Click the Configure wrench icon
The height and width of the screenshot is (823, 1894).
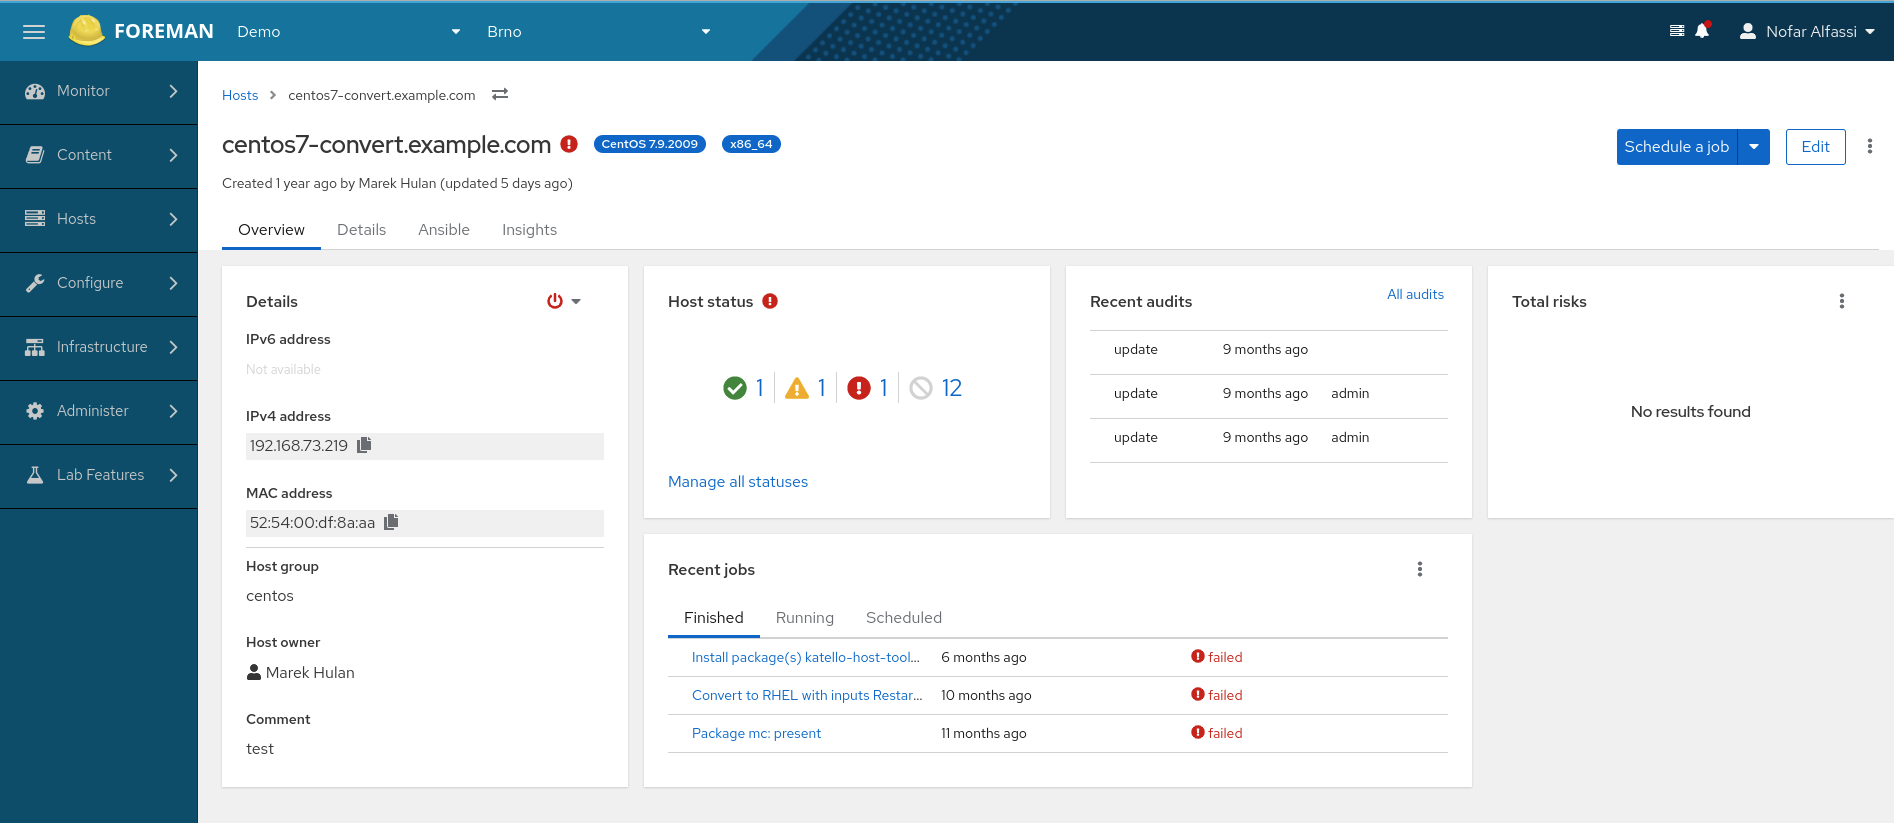(35, 283)
